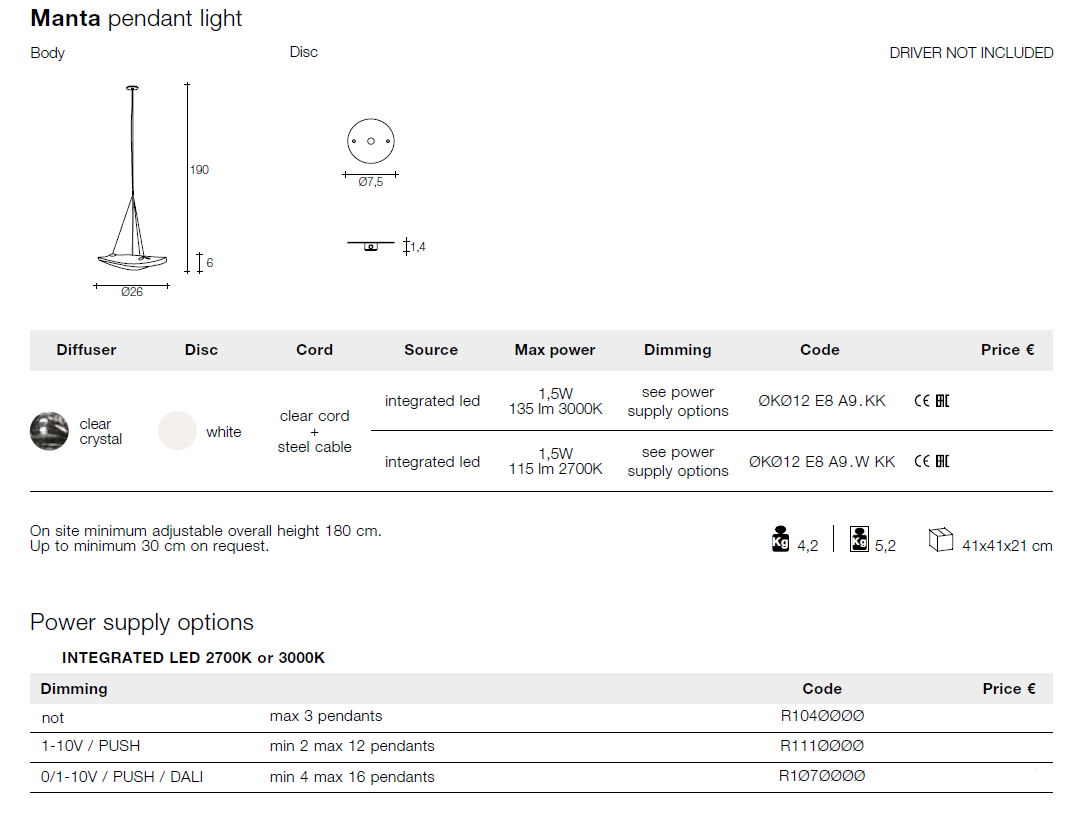Click the pendant body drawing
1076x813 pixels.
(x=132, y=177)
